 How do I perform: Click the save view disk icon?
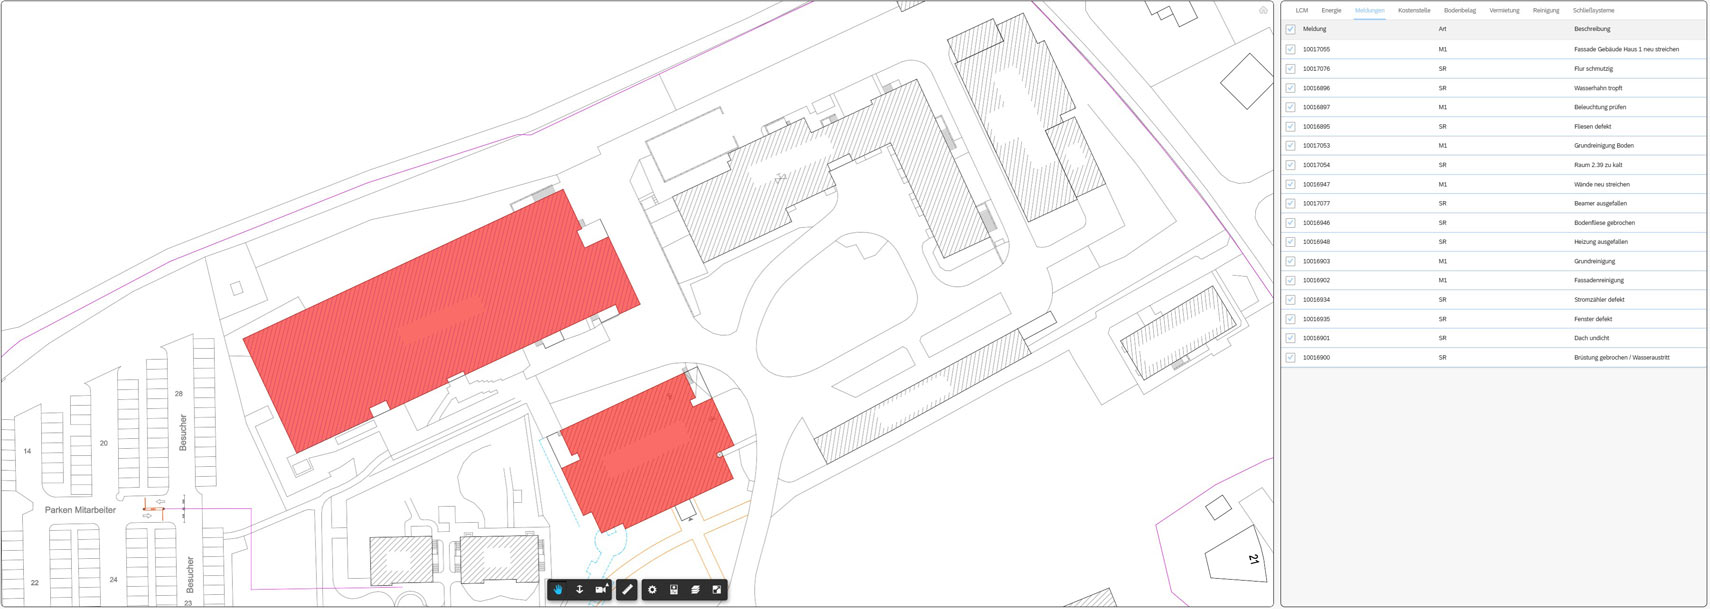(674, 590)
